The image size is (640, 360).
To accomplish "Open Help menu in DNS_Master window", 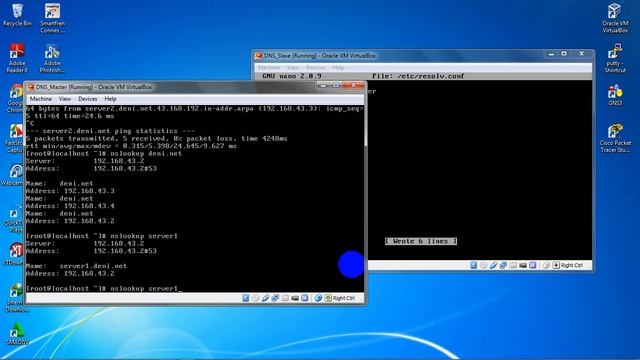I will 110,99.
